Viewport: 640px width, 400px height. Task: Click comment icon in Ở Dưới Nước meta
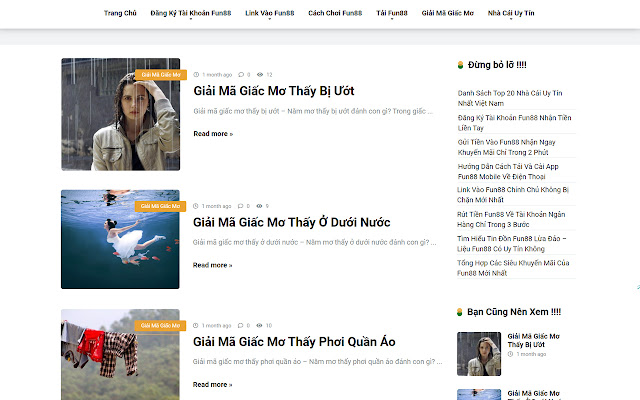240,206
